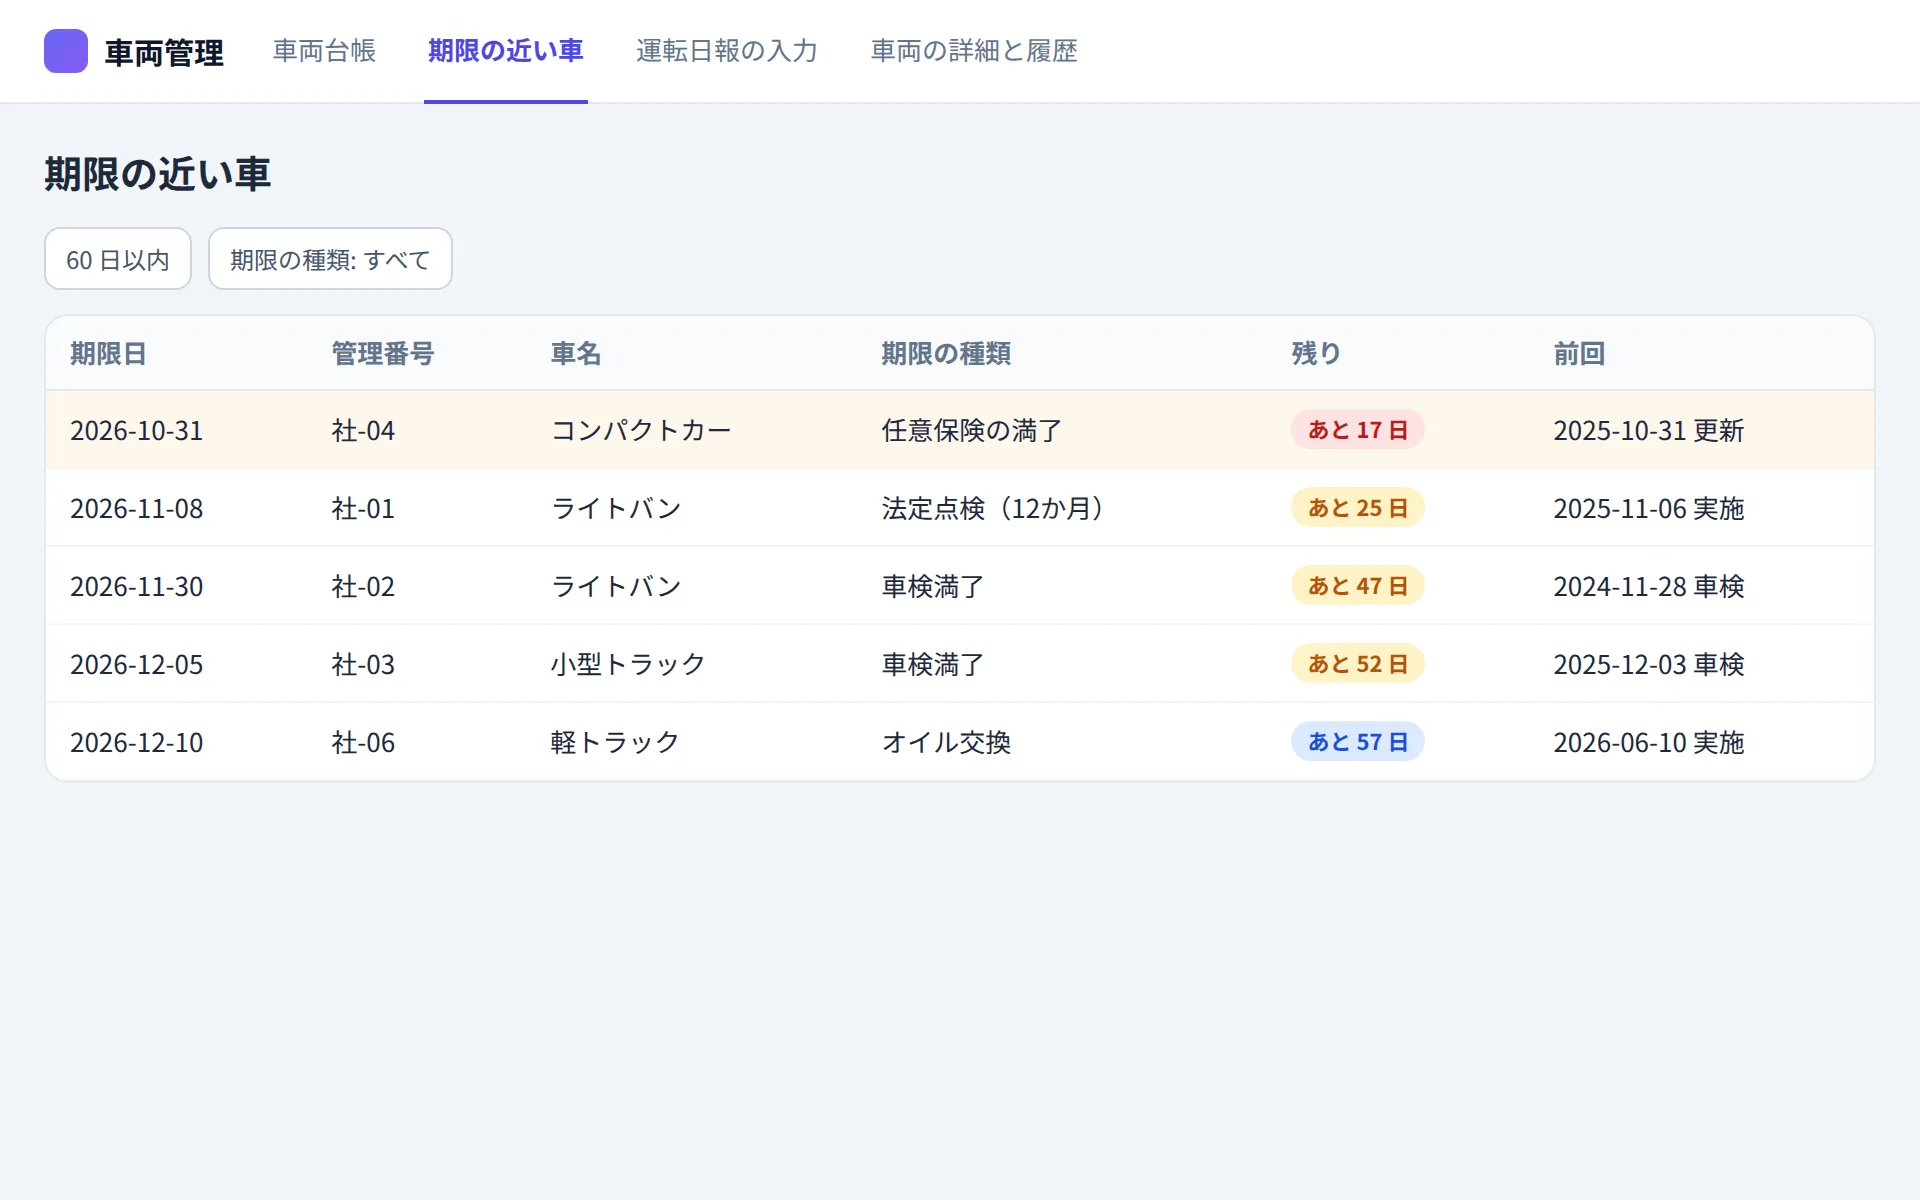Click the コンパクトカー vehicle name
The height and width of the screenshot is (1200, 1920).
(641, 430)
